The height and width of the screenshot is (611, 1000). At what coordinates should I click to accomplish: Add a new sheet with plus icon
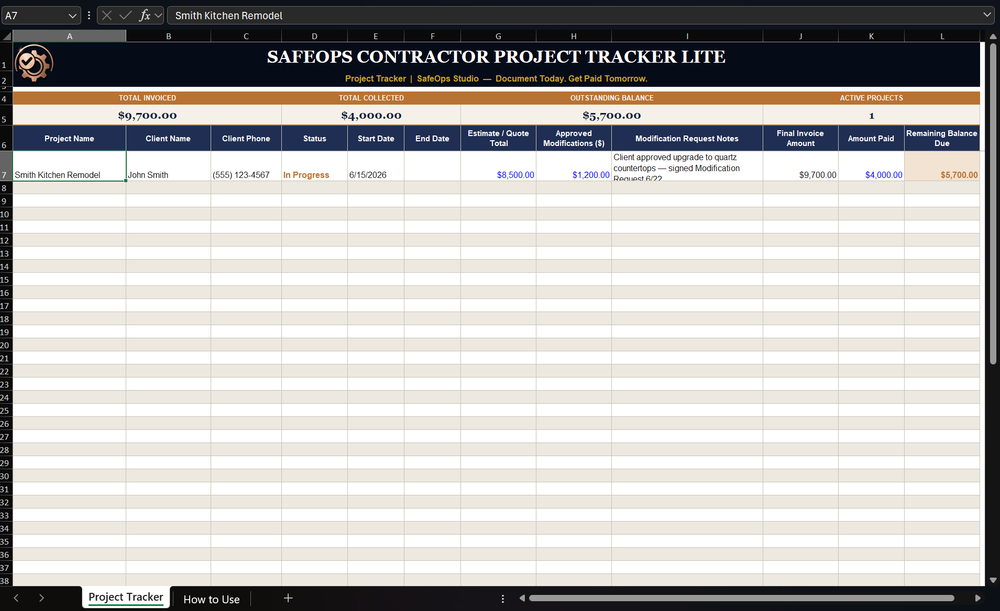tap(288, 598)
